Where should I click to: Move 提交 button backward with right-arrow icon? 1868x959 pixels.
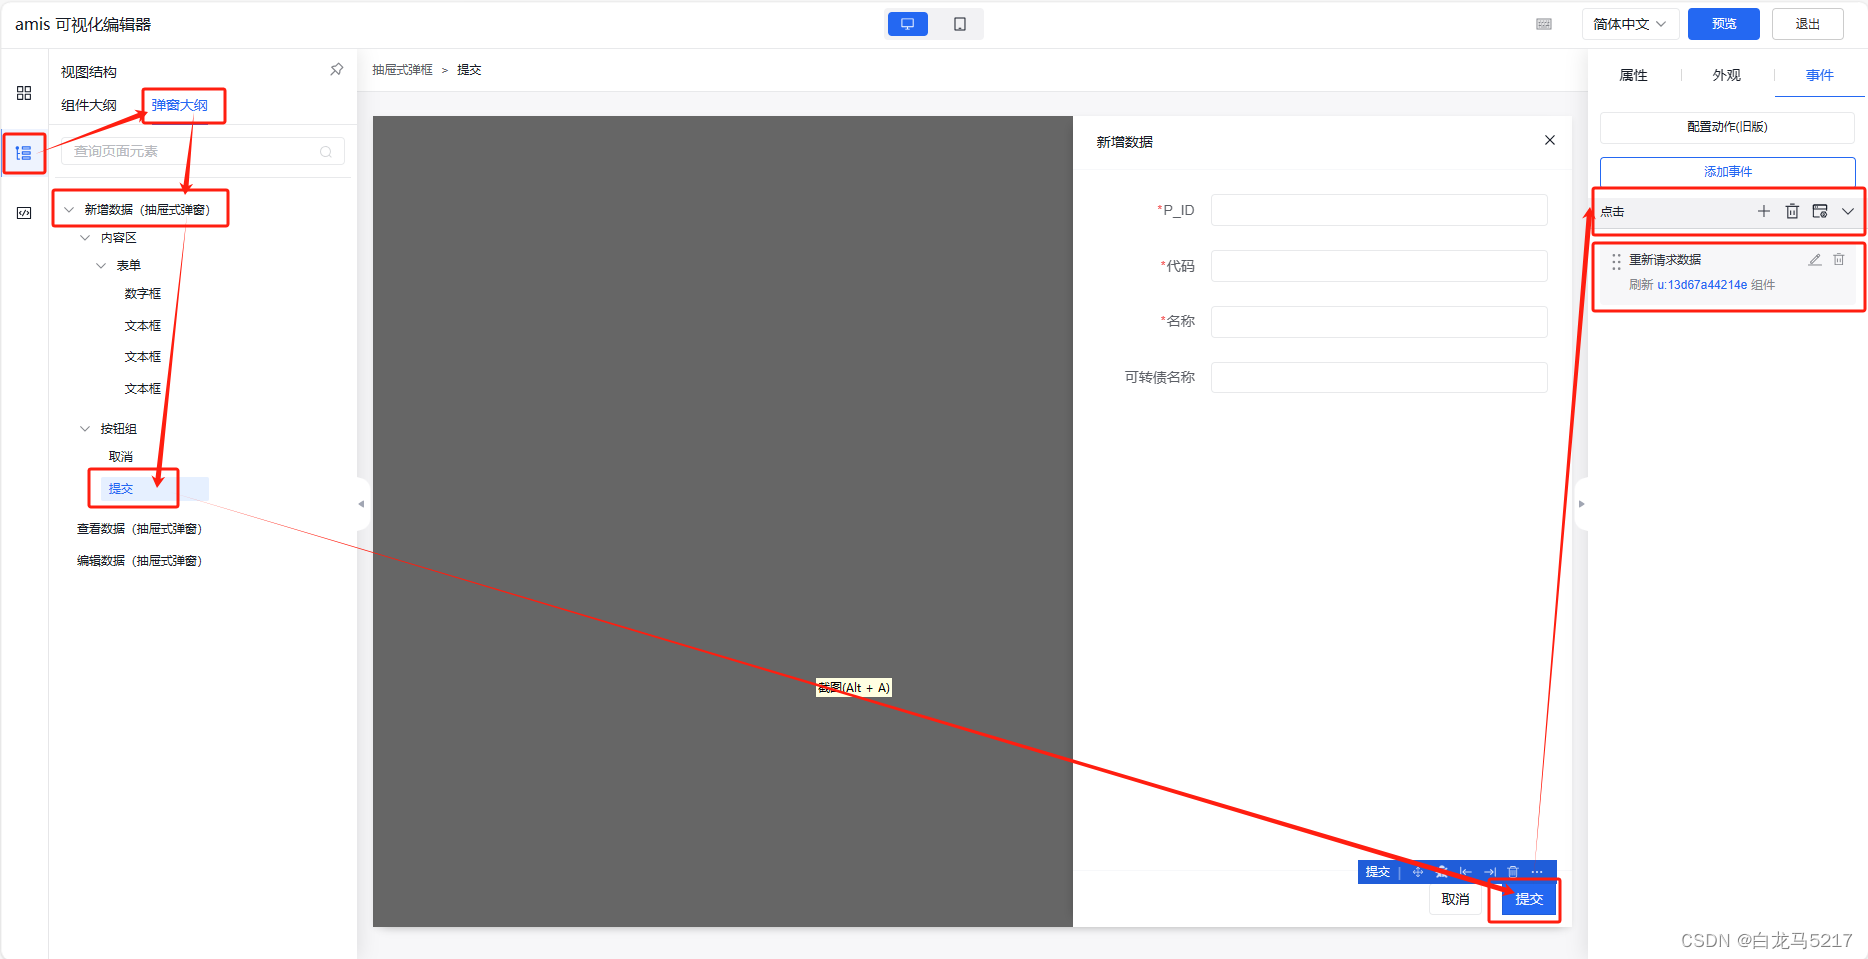[x=1489, y=872]
